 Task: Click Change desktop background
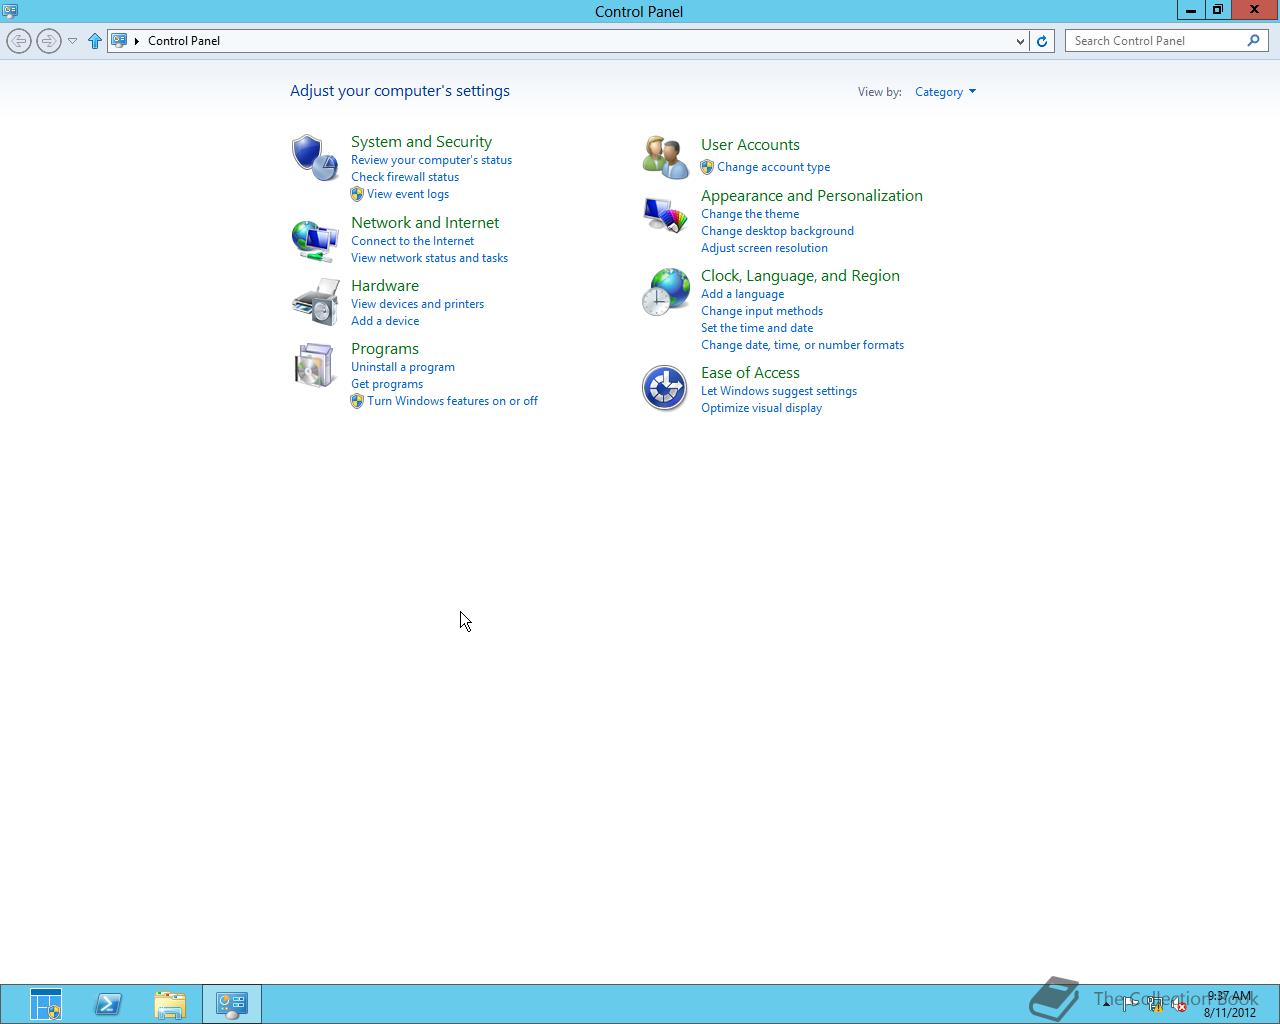[777, 231]
